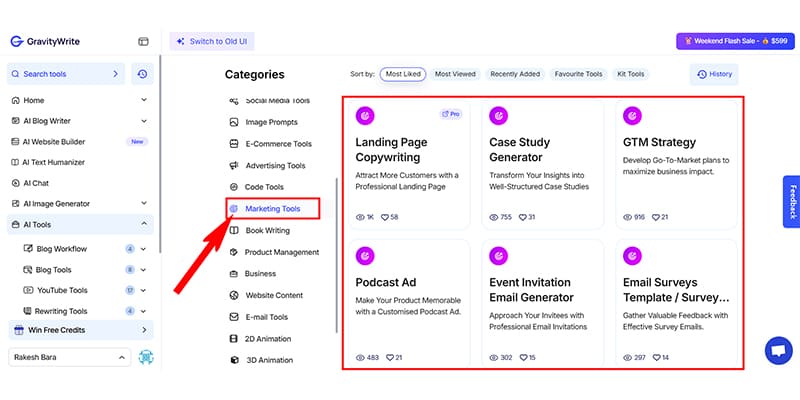Sort tools by Most Liked
This screenshot has height=400, width=800.
click(x=403, y=74)
